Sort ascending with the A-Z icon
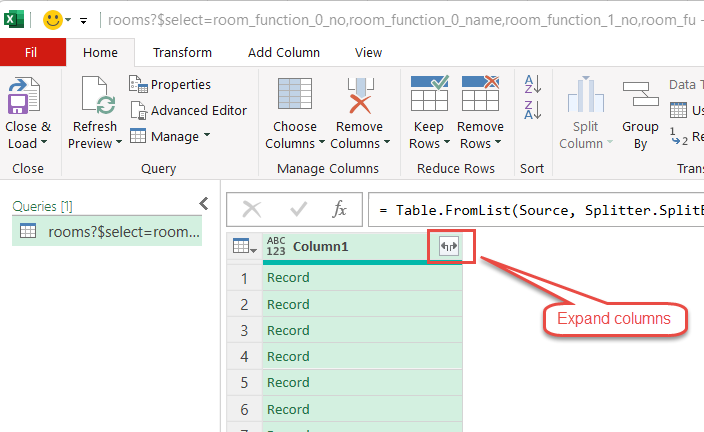 [x=533, y=85]
